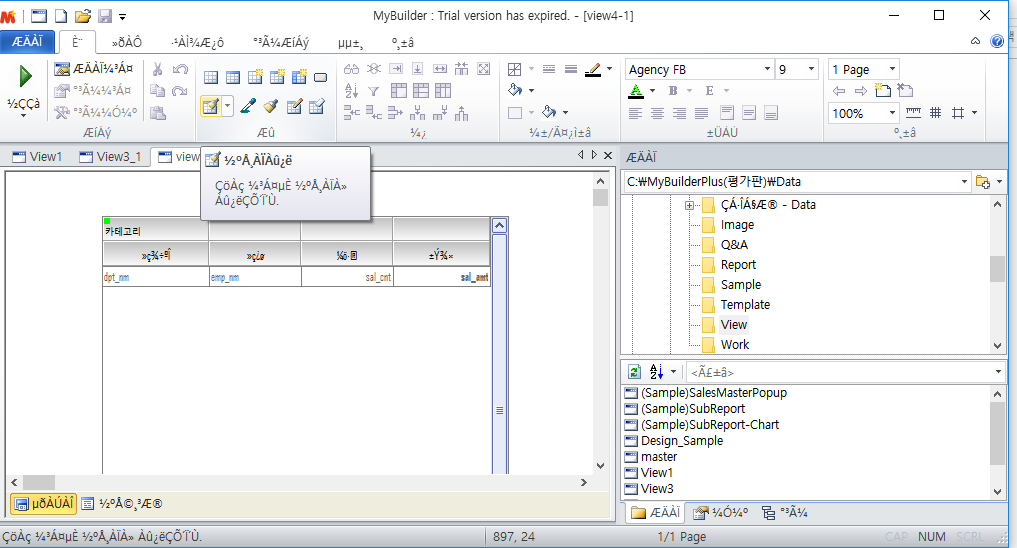The height and width of the screenshot is (548, 1017).
Task: Toggle bottom vertical alignment
Action: 771,113
